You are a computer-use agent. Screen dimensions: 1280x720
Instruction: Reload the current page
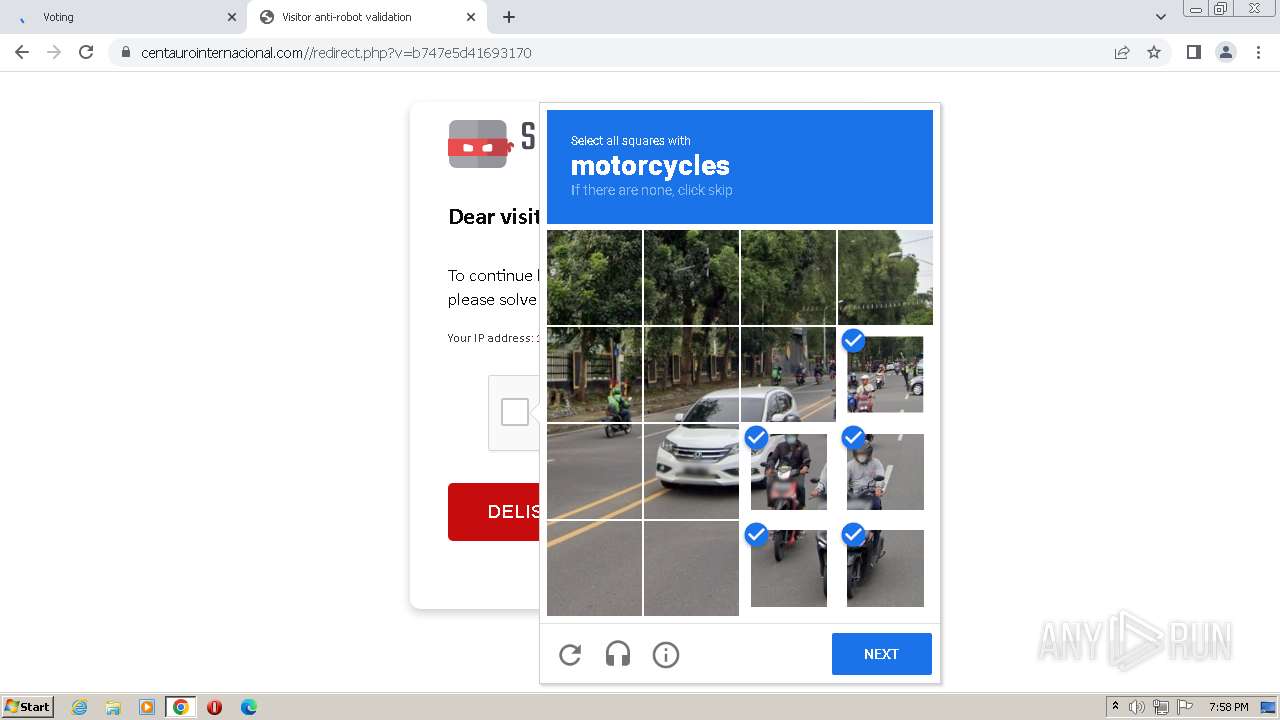click(x=86, y=52)
